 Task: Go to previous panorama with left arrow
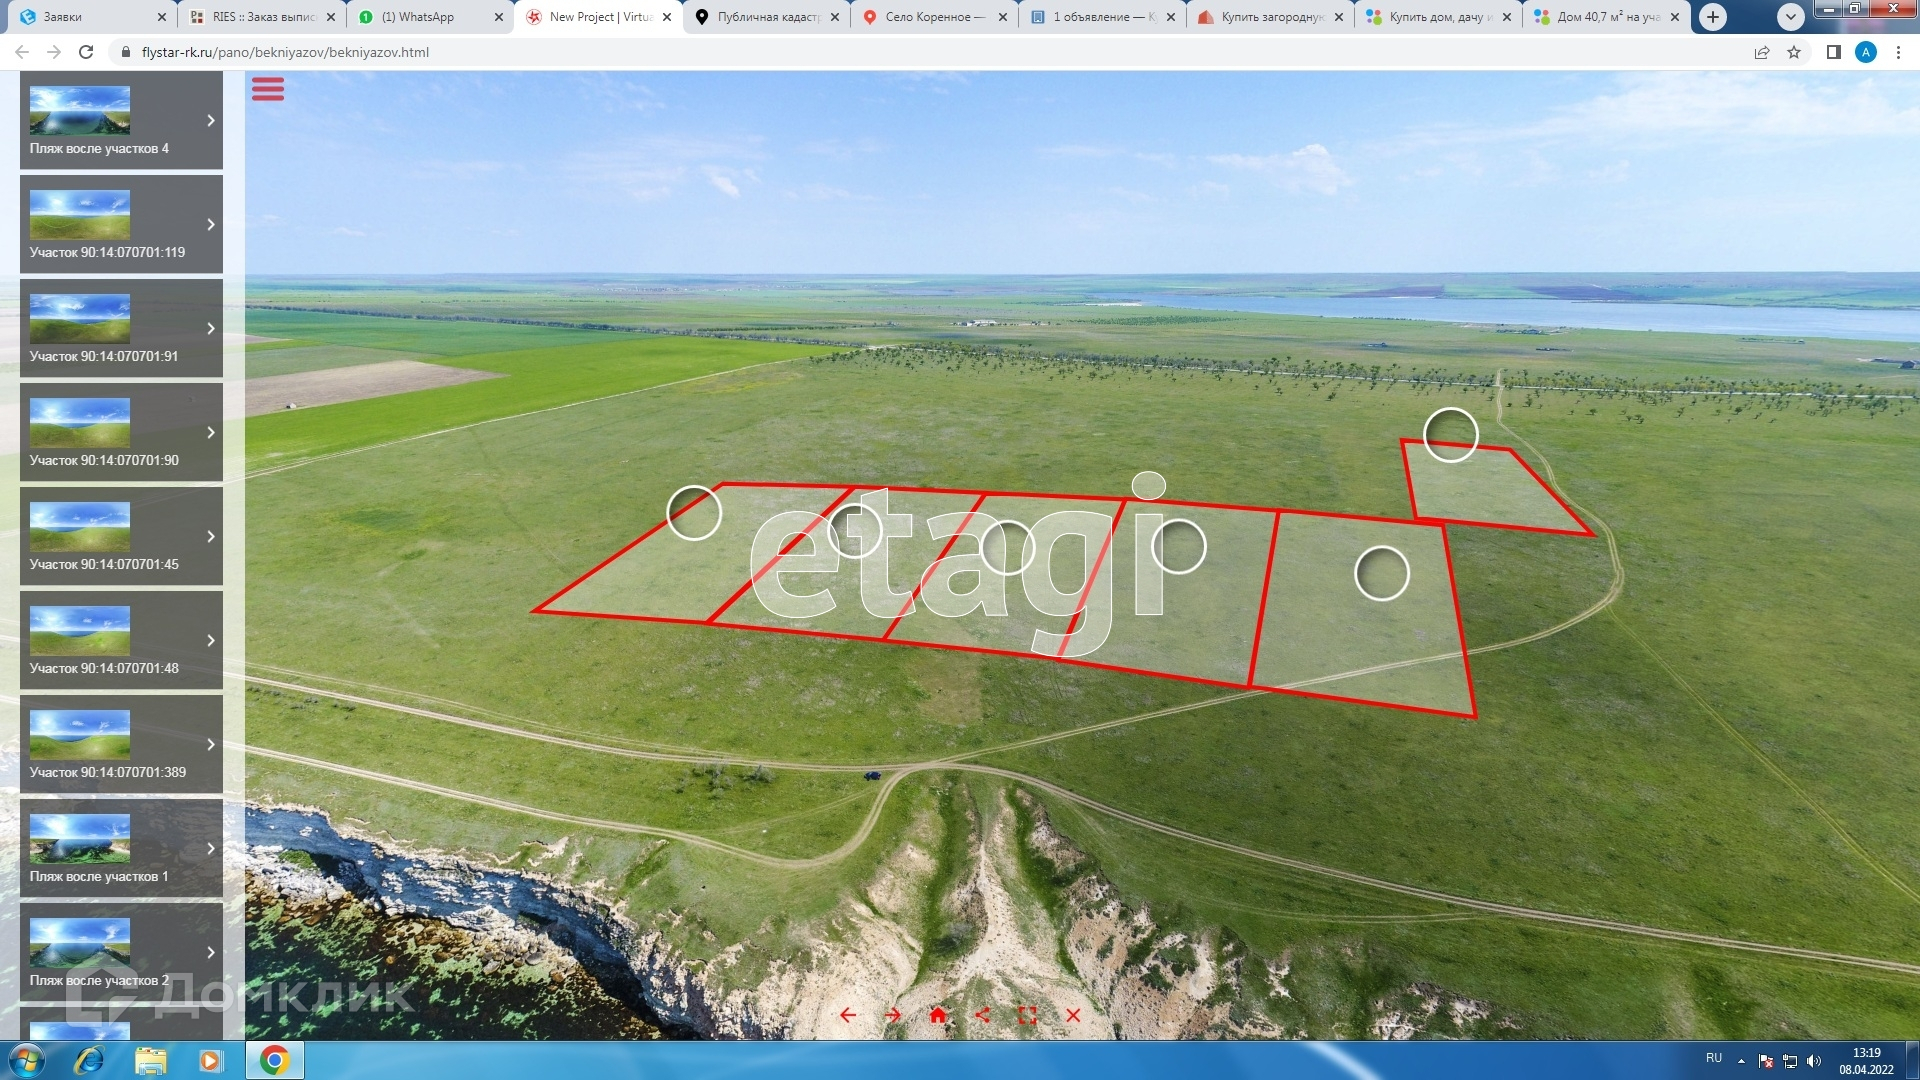(848, 1015)
